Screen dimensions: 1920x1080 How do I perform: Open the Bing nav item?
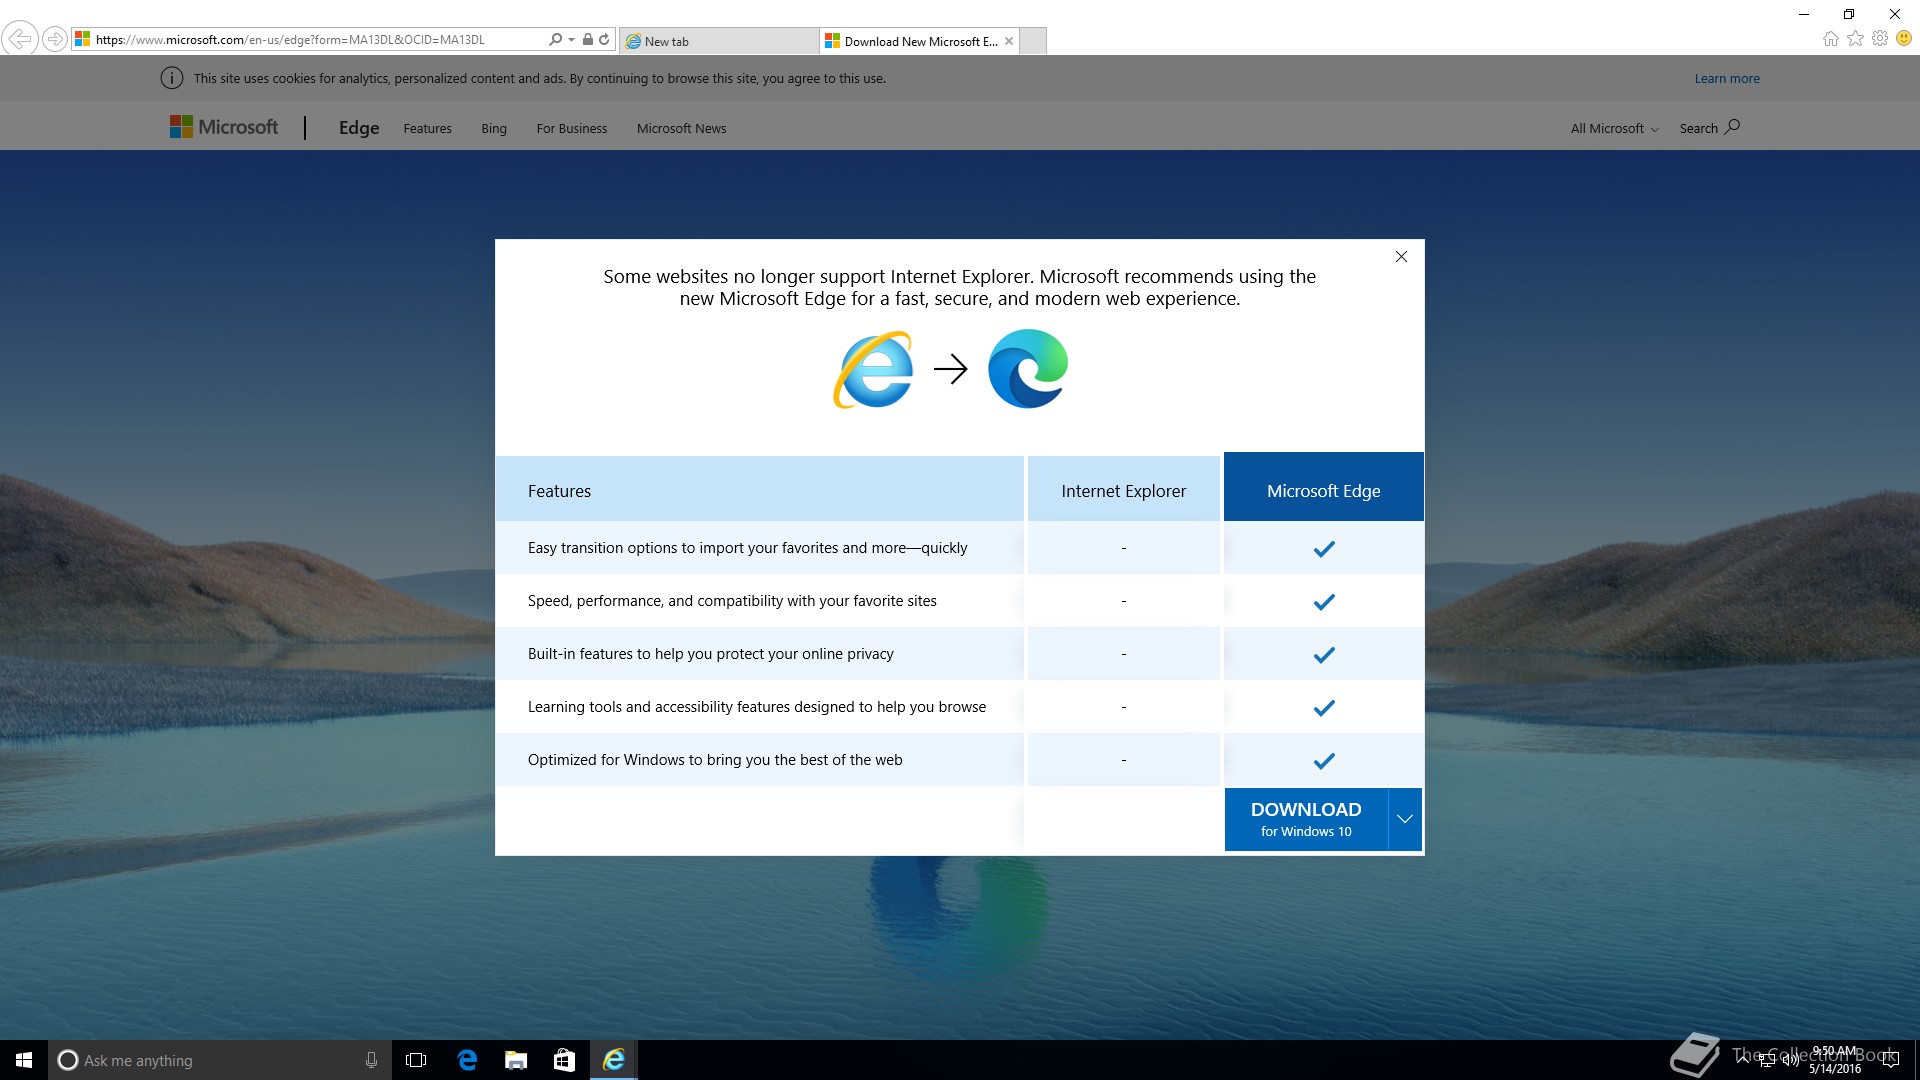click(494, 128)
